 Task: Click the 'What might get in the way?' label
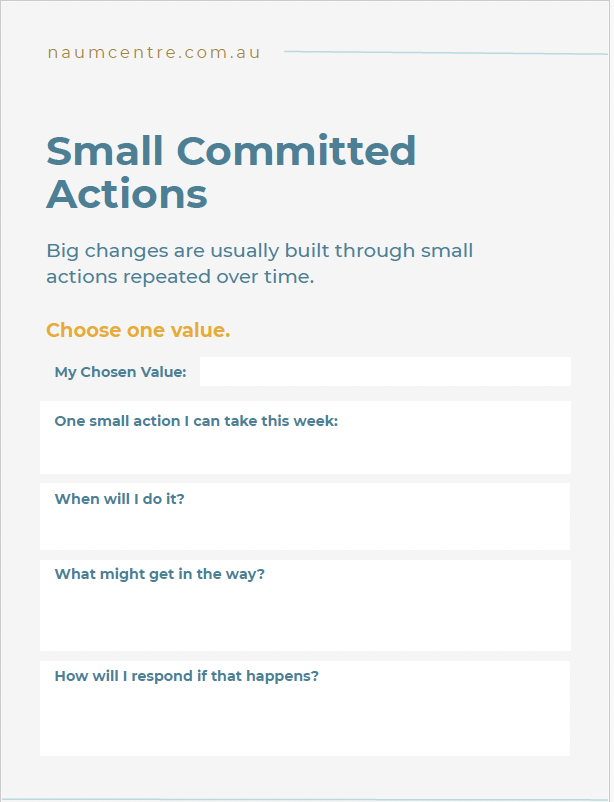point(160,574)
